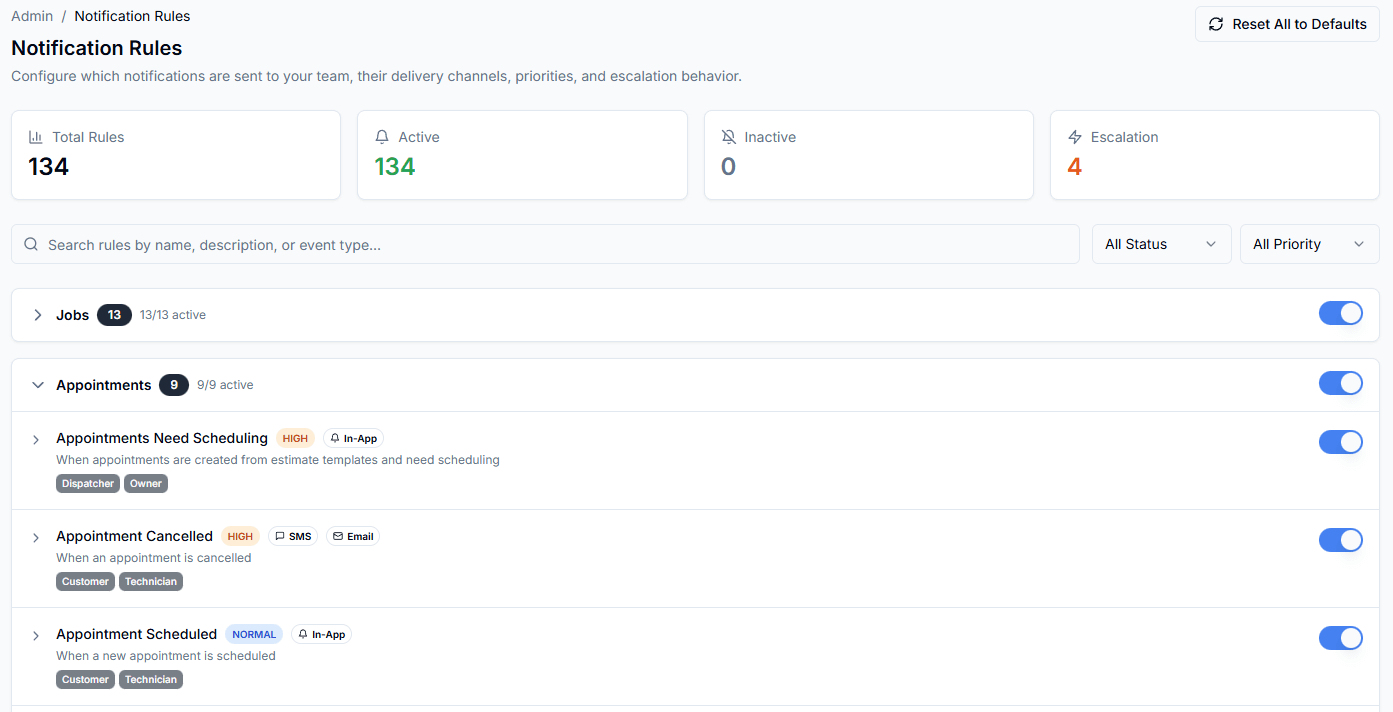This screenshot has width=1393, height=712.
Task: Click the Total Rules stat card
Action: (176, 155)
